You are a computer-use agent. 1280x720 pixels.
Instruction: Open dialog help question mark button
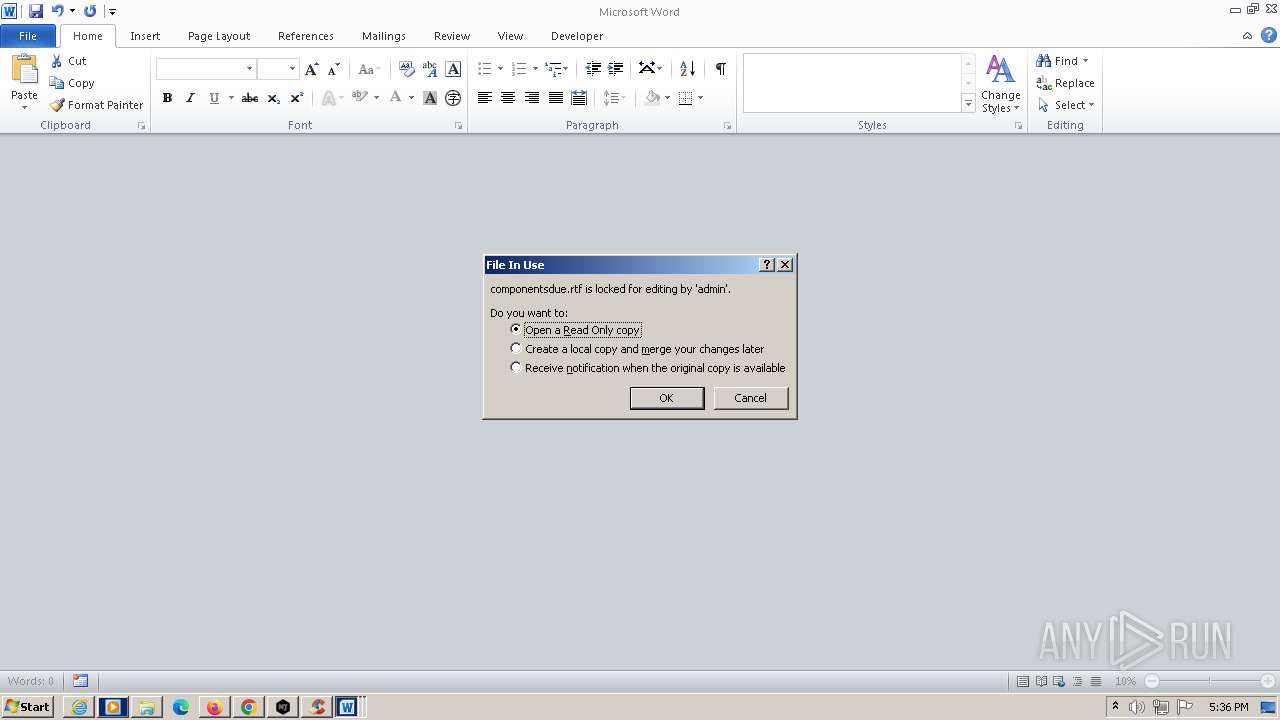[x=767, y=265]
